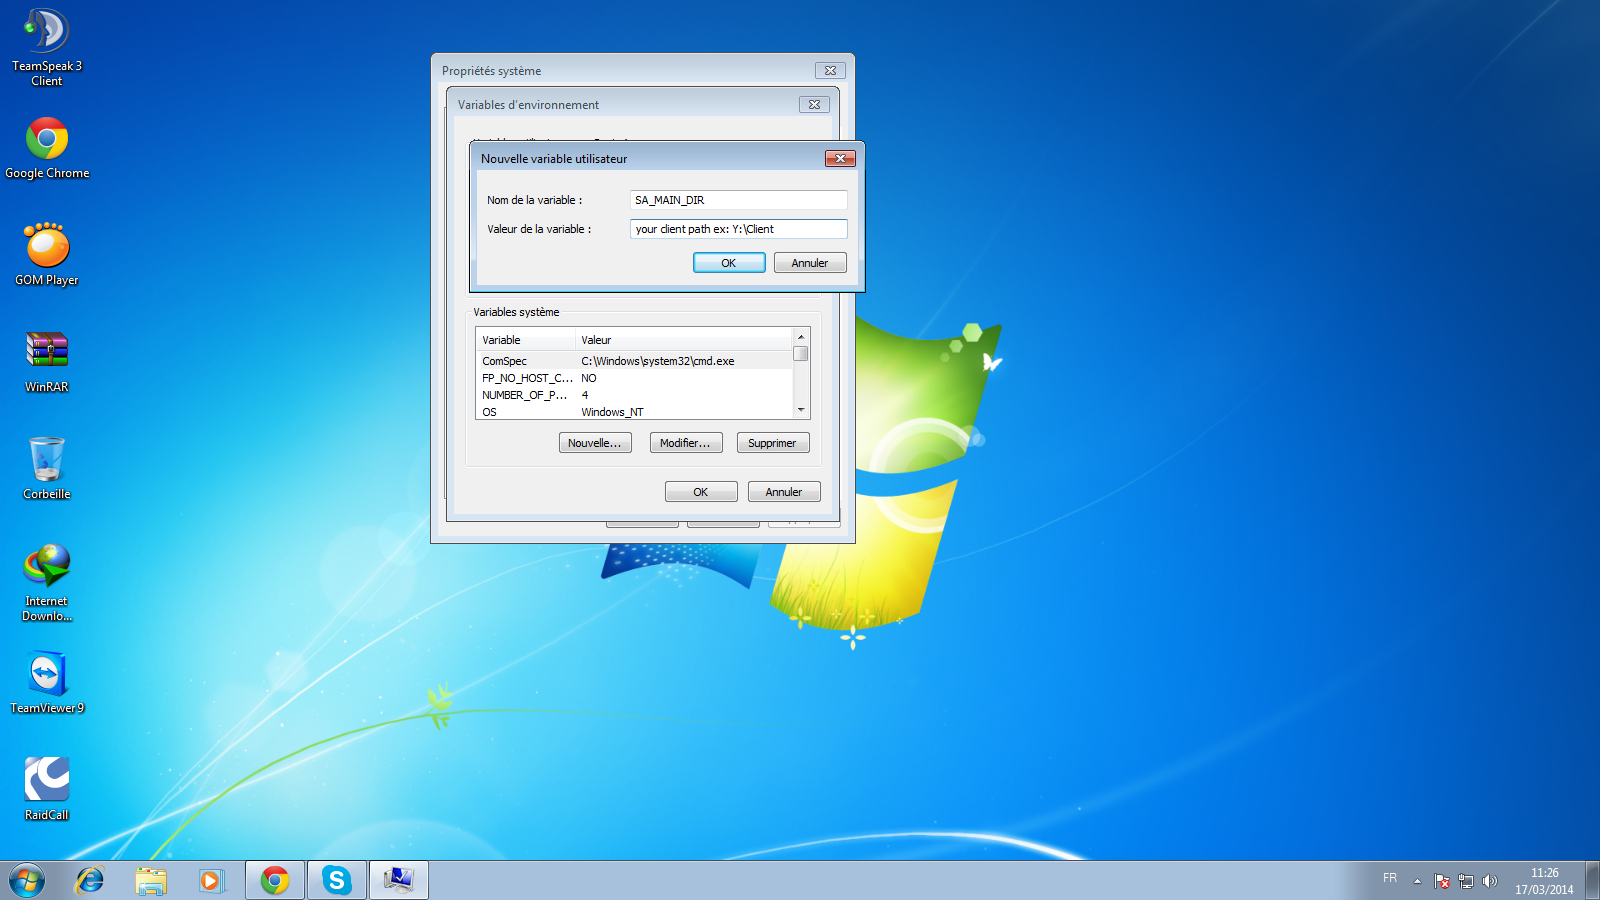The height and width of the screenshot is (900, 1600).
Task: Close the Nouvelle variable utilisateur dialog
Action: [840, 158]
